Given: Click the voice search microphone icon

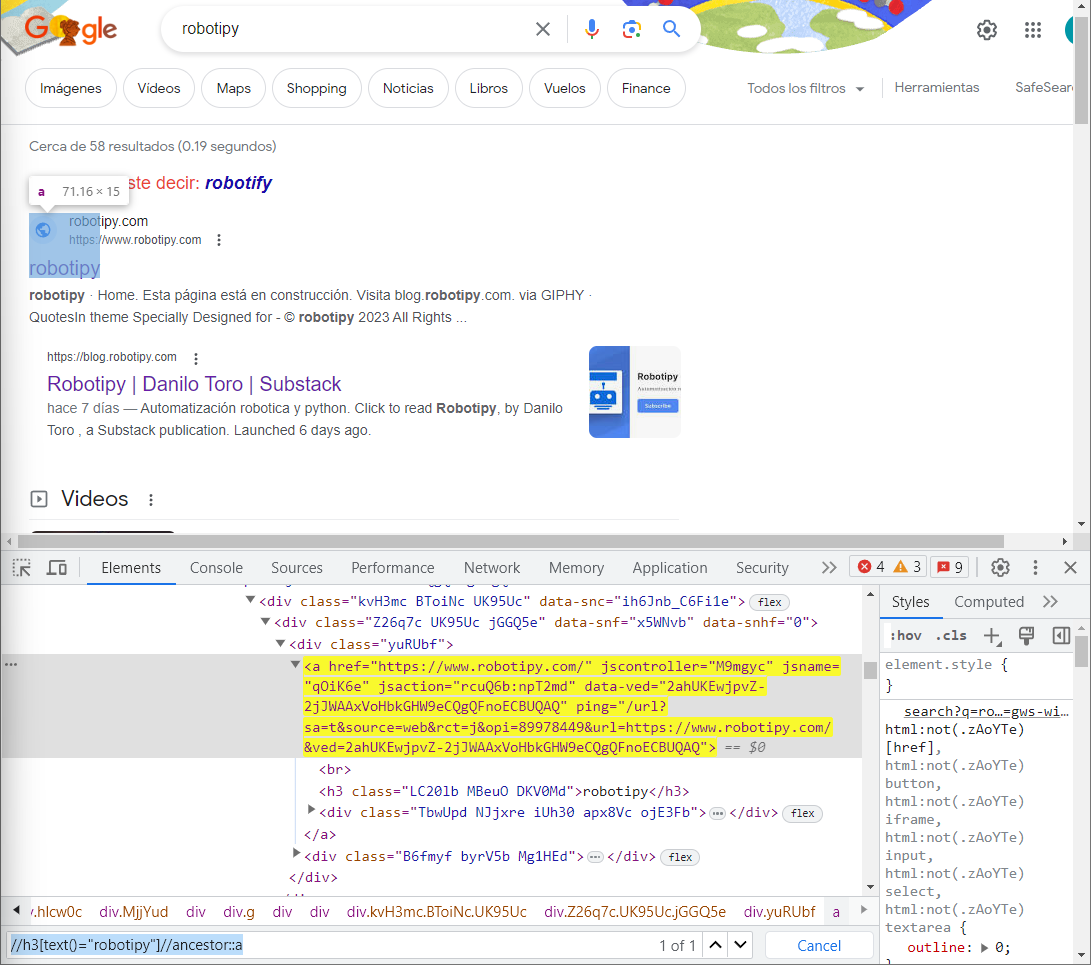Looking at the screenshot, I should [592, 29].
